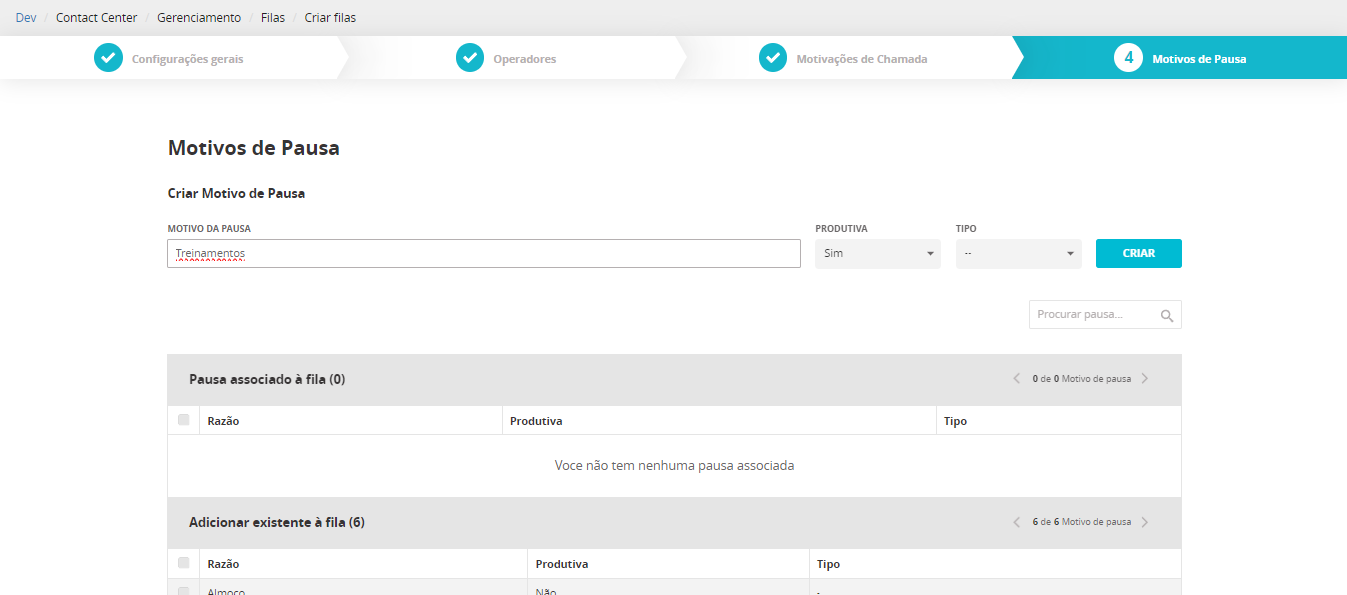Open the Produtiva dropdown showing Sim

pos(877,254)
